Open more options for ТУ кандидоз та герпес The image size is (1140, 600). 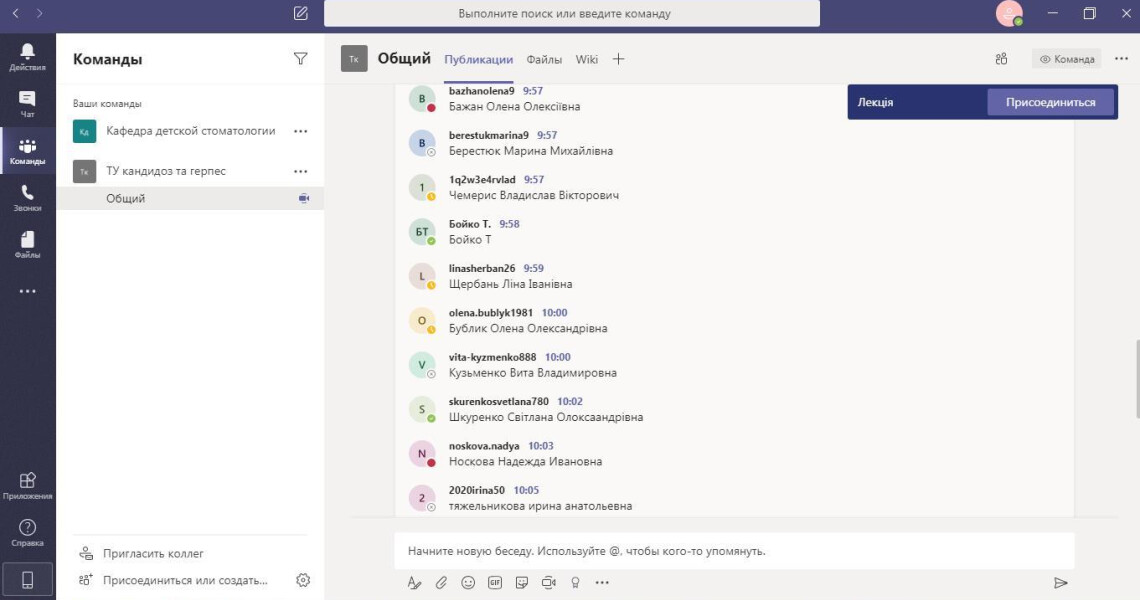[300, 171]
